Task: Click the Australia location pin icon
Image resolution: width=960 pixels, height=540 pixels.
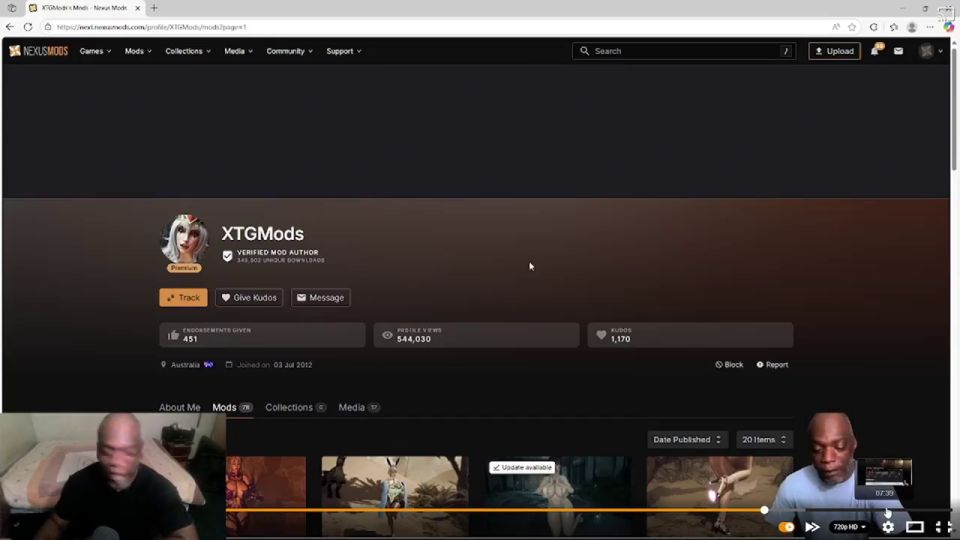Action: tap(163, 364)
